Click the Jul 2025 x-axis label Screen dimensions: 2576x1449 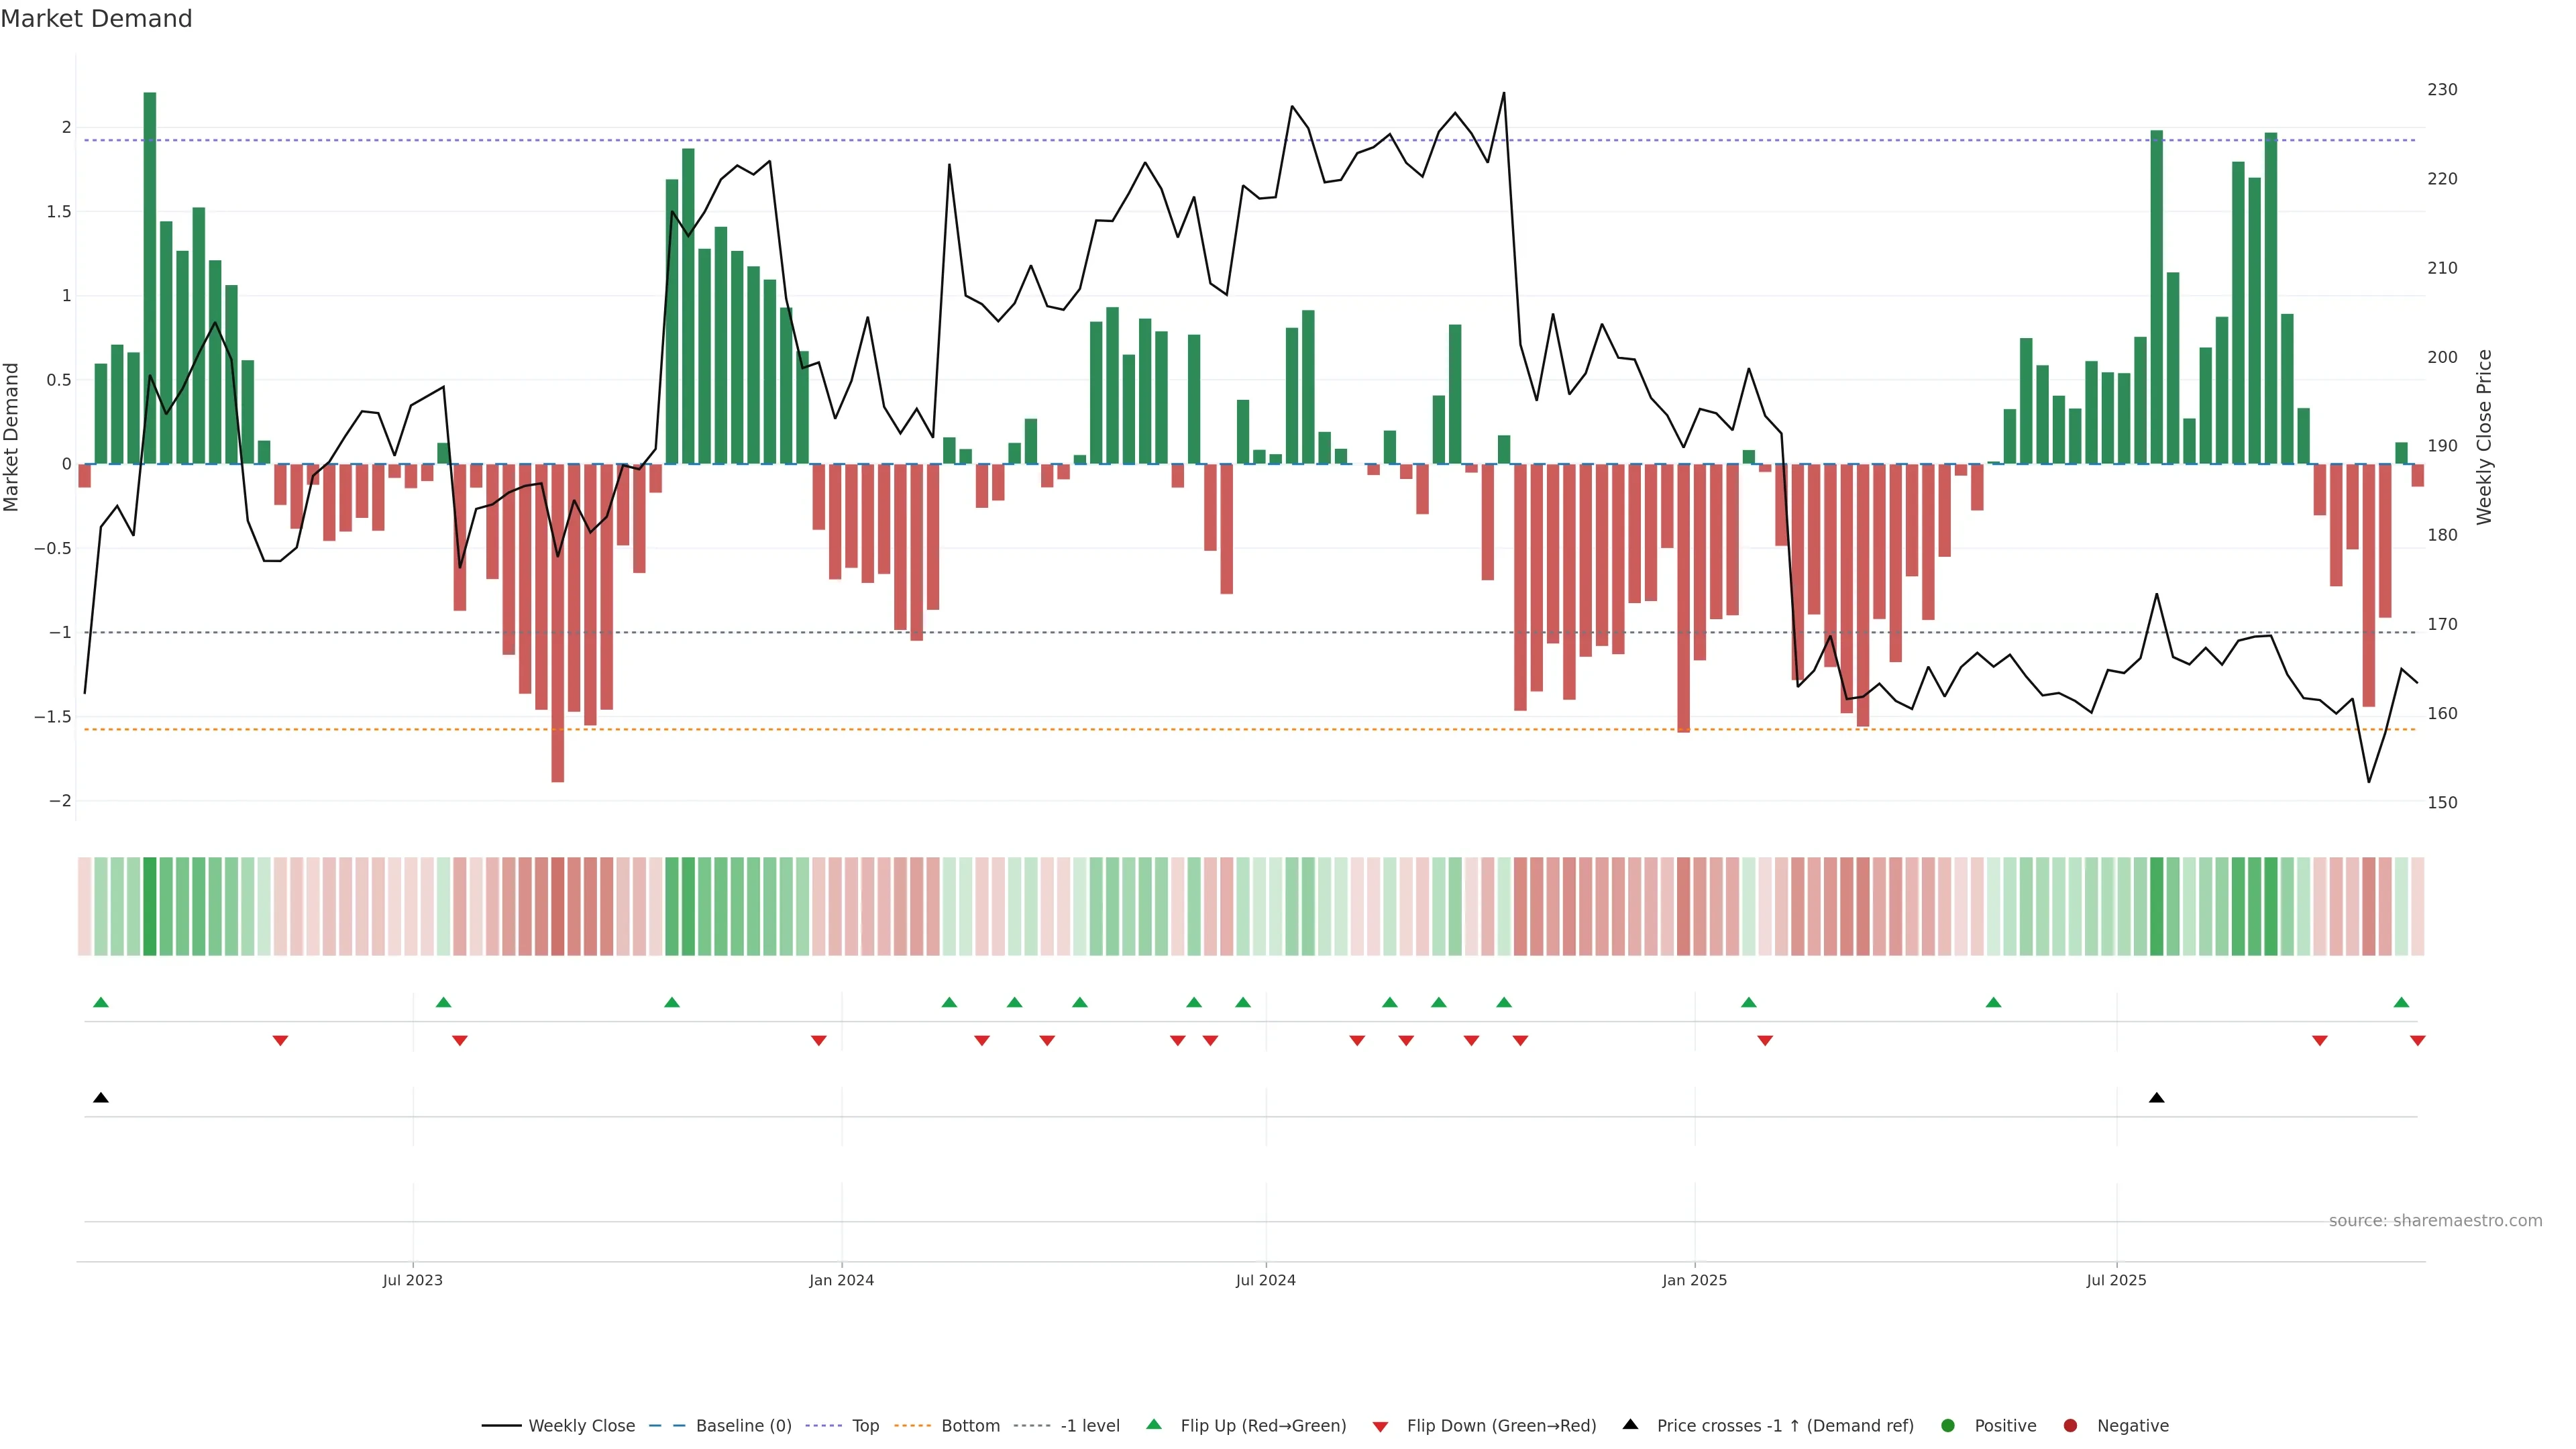point(2116,1280)
